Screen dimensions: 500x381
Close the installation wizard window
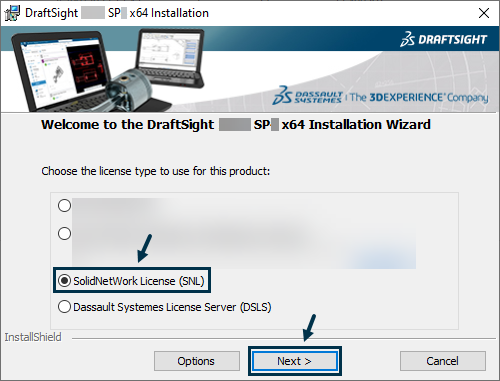click(484, 13)
